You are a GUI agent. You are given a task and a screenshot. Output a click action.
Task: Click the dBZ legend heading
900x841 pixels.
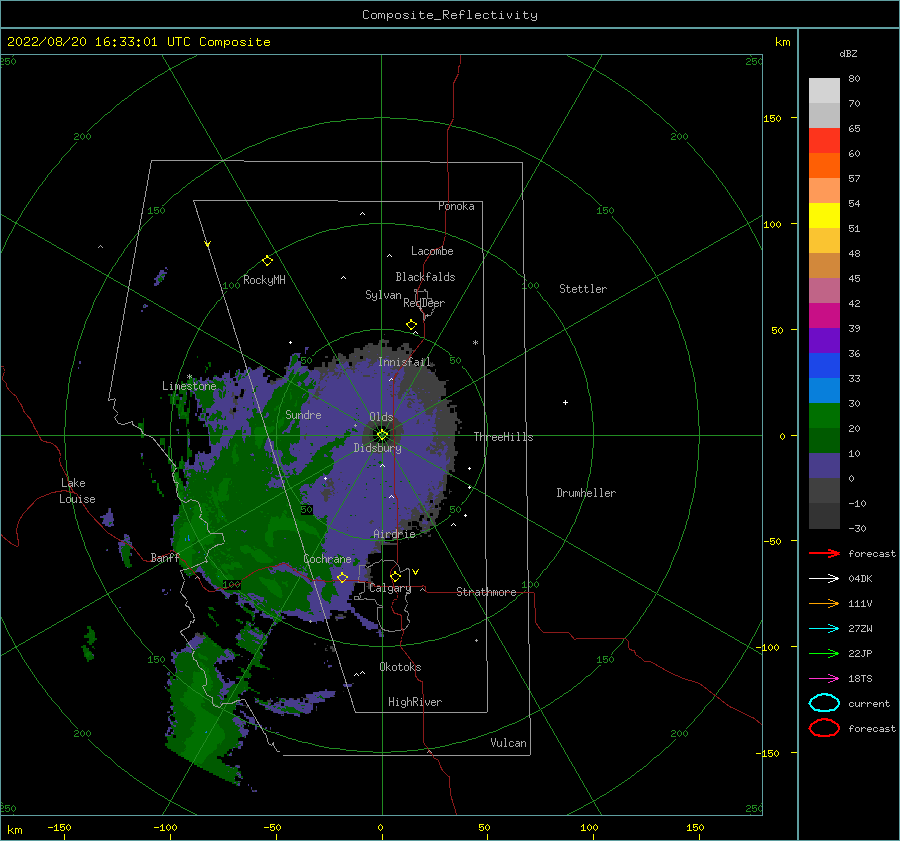pyautogui.click(x=848, y=53)
